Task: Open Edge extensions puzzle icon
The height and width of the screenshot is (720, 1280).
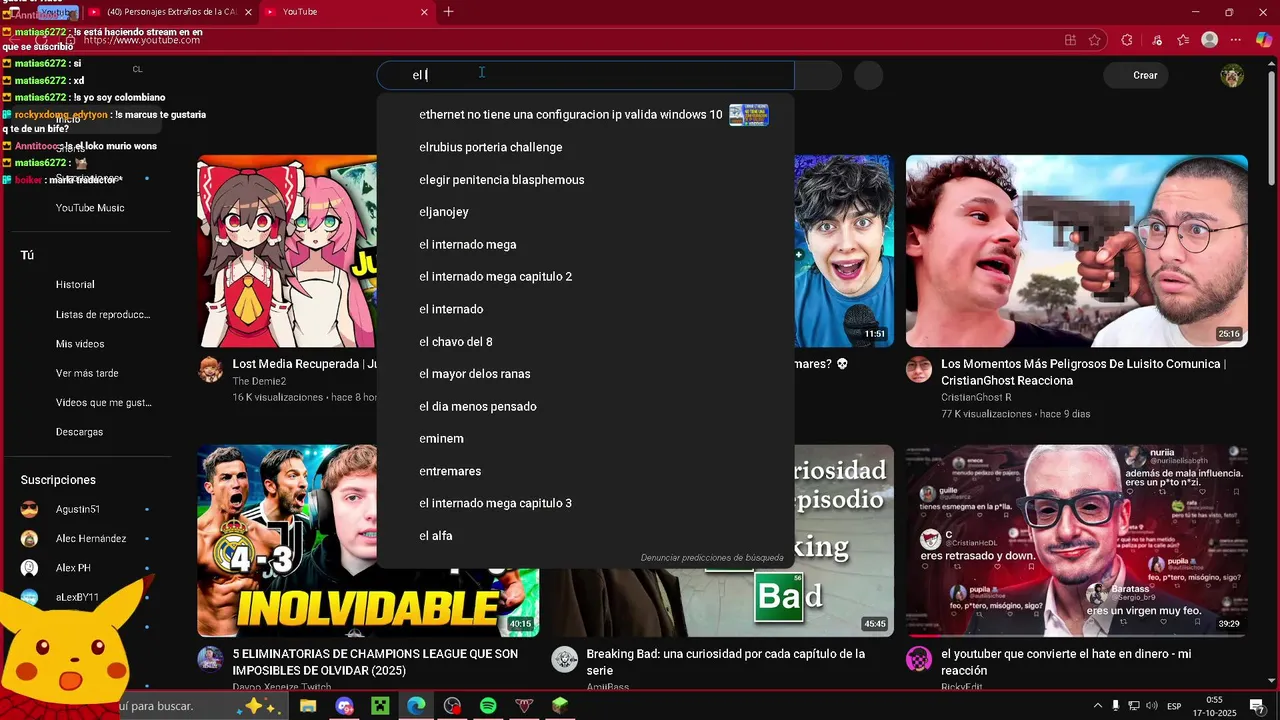Action: coord(1127,40)
